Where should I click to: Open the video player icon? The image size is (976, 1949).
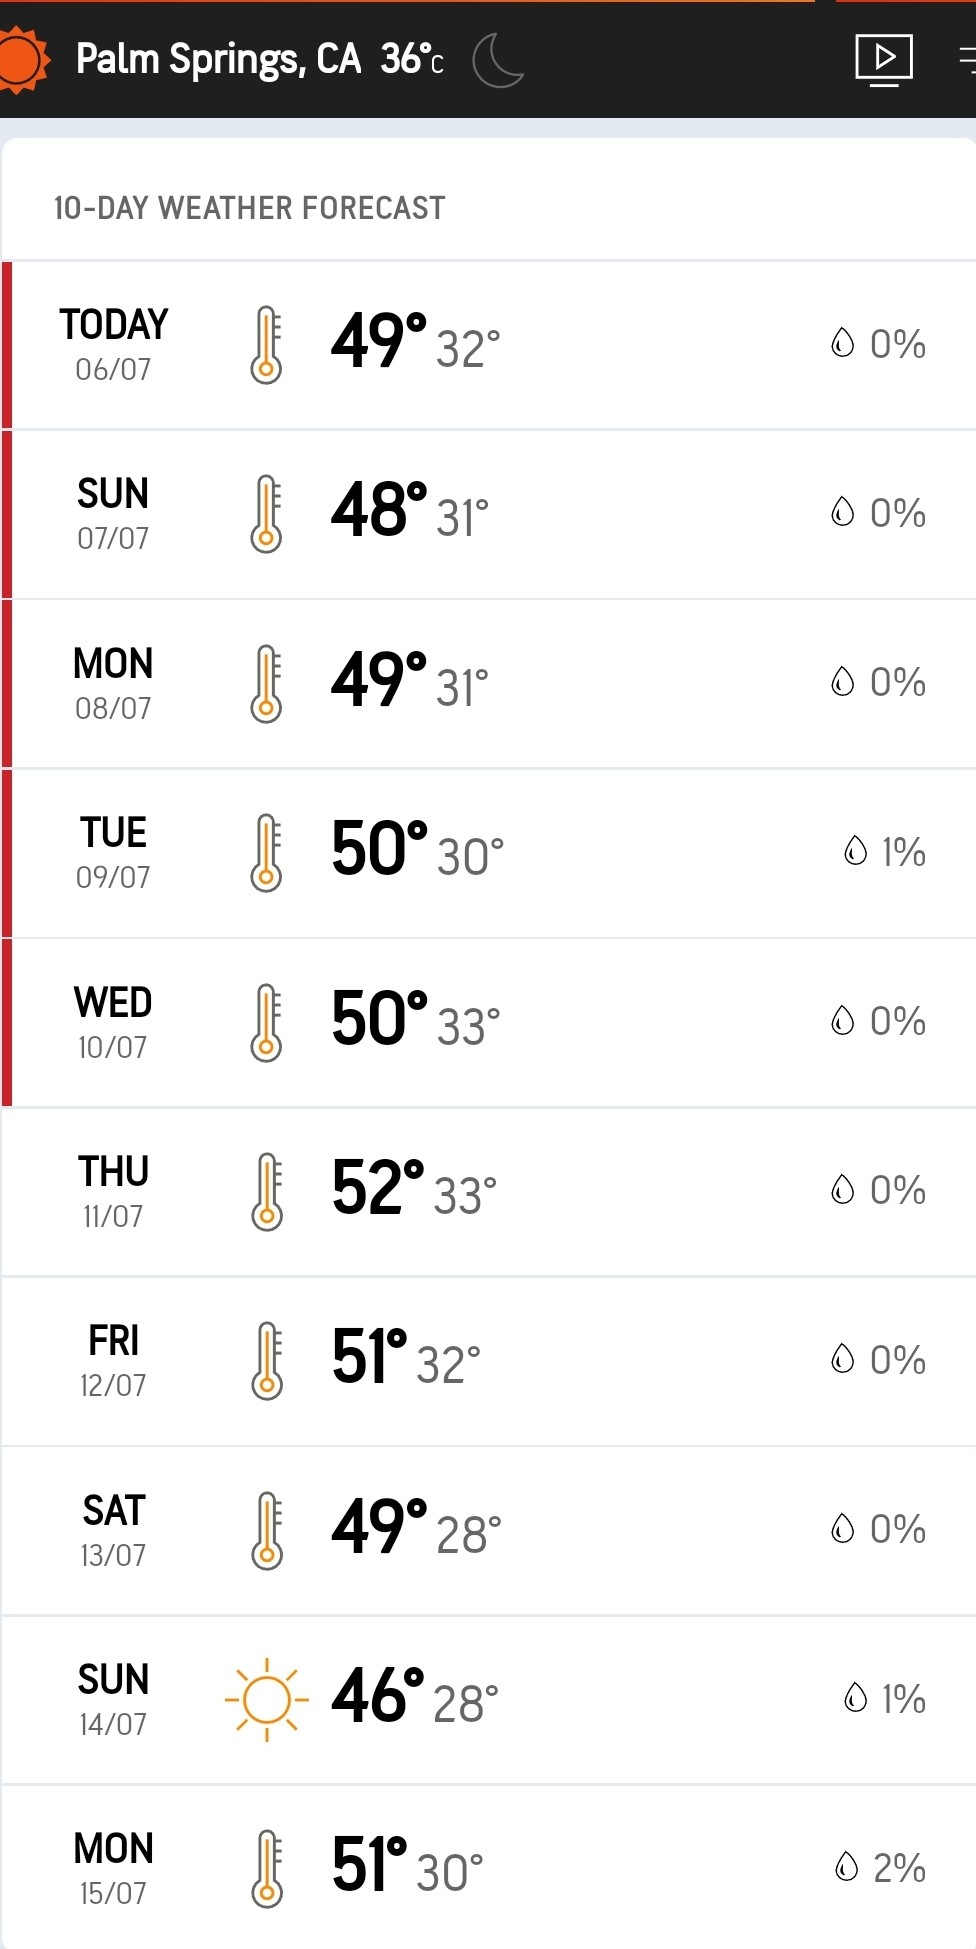coord(884,60)
